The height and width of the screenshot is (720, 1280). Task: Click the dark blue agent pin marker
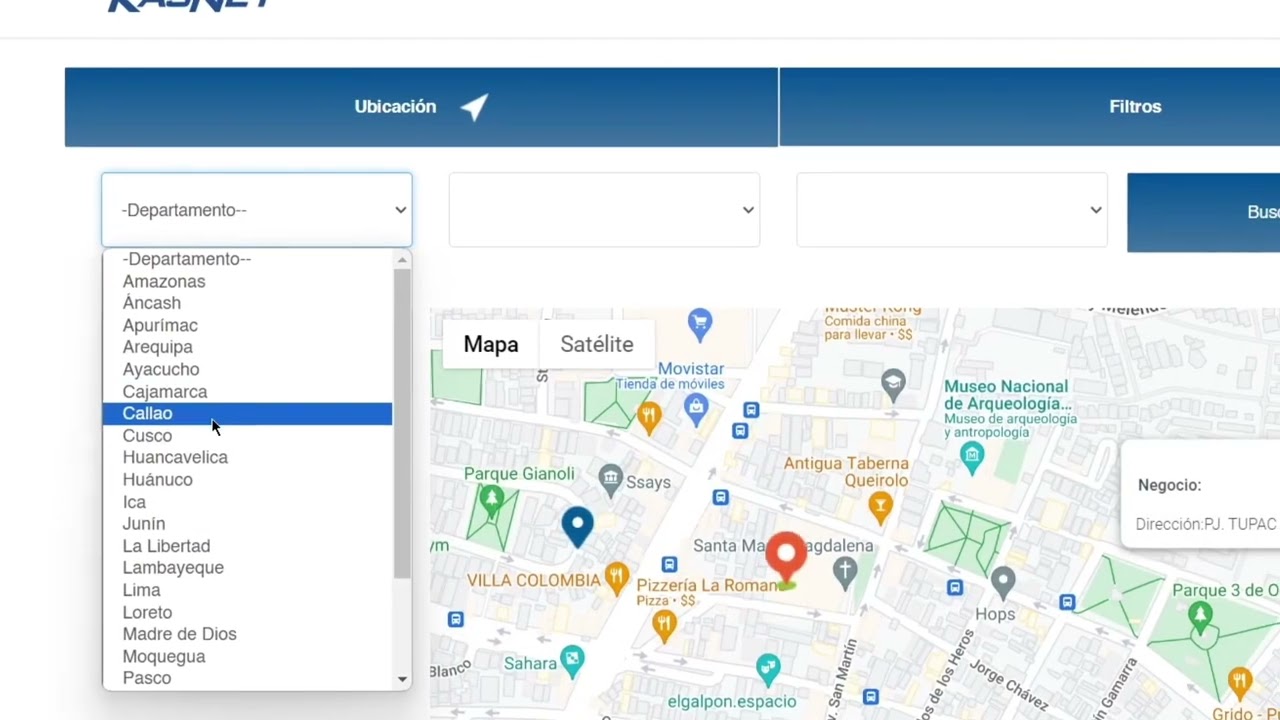click(577, 527)
